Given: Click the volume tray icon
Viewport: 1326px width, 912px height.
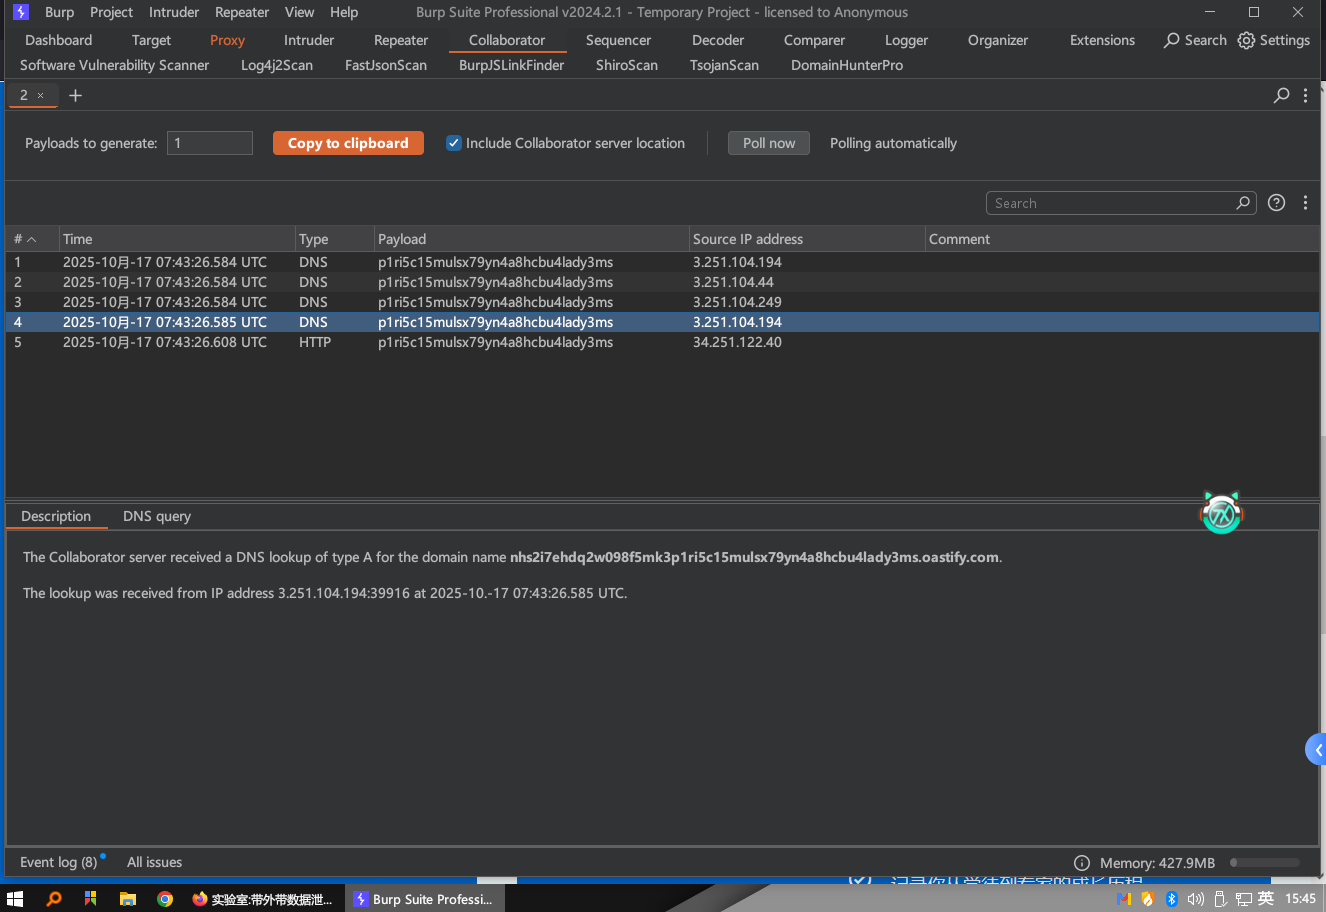Looking at the screenshot, I should point(1195,899).
